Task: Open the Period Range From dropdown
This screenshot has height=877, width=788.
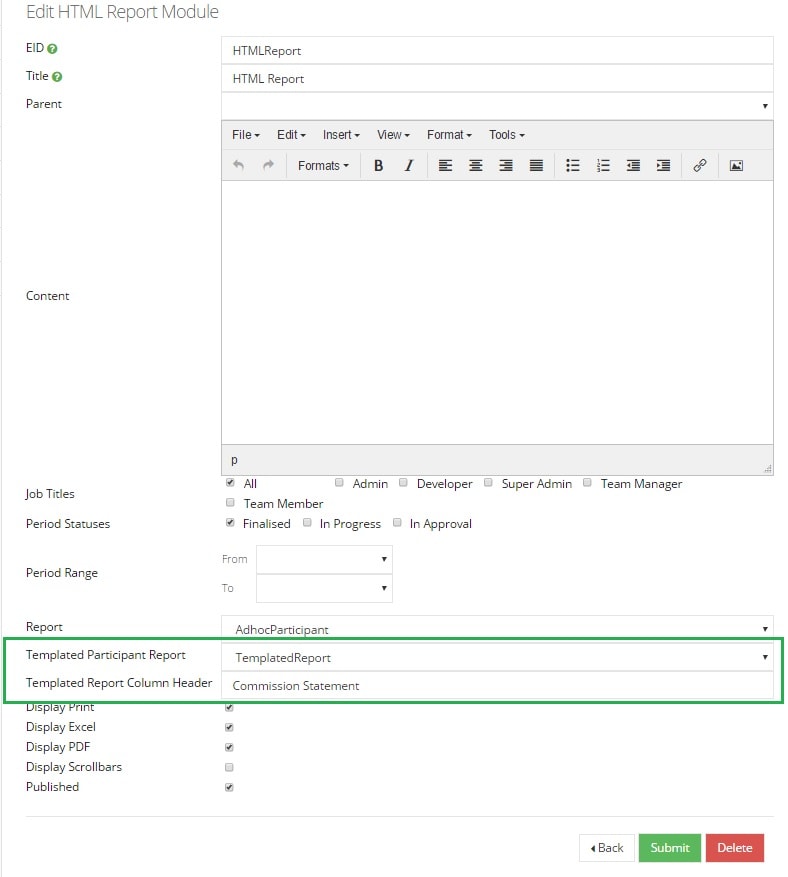Action: point(324,559)
